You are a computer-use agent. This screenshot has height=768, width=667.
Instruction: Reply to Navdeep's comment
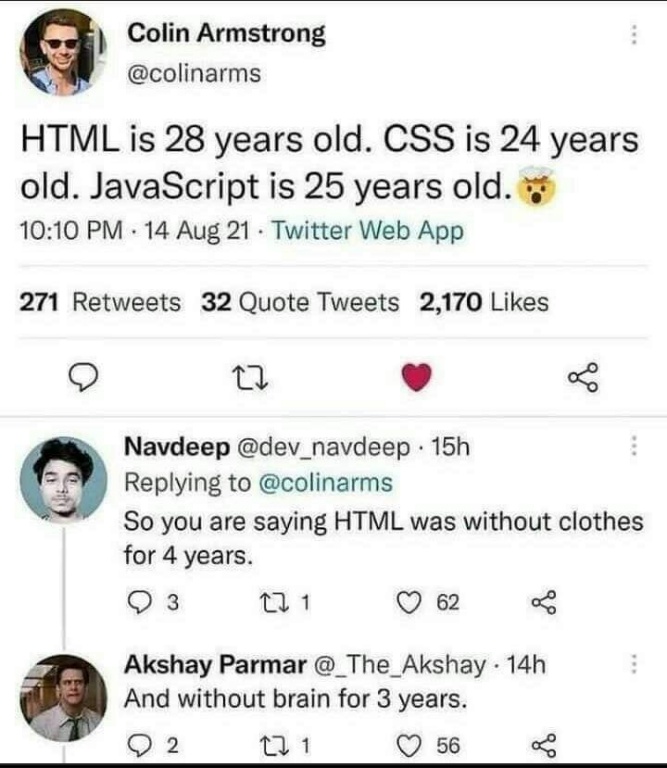(x=139, y=602)
